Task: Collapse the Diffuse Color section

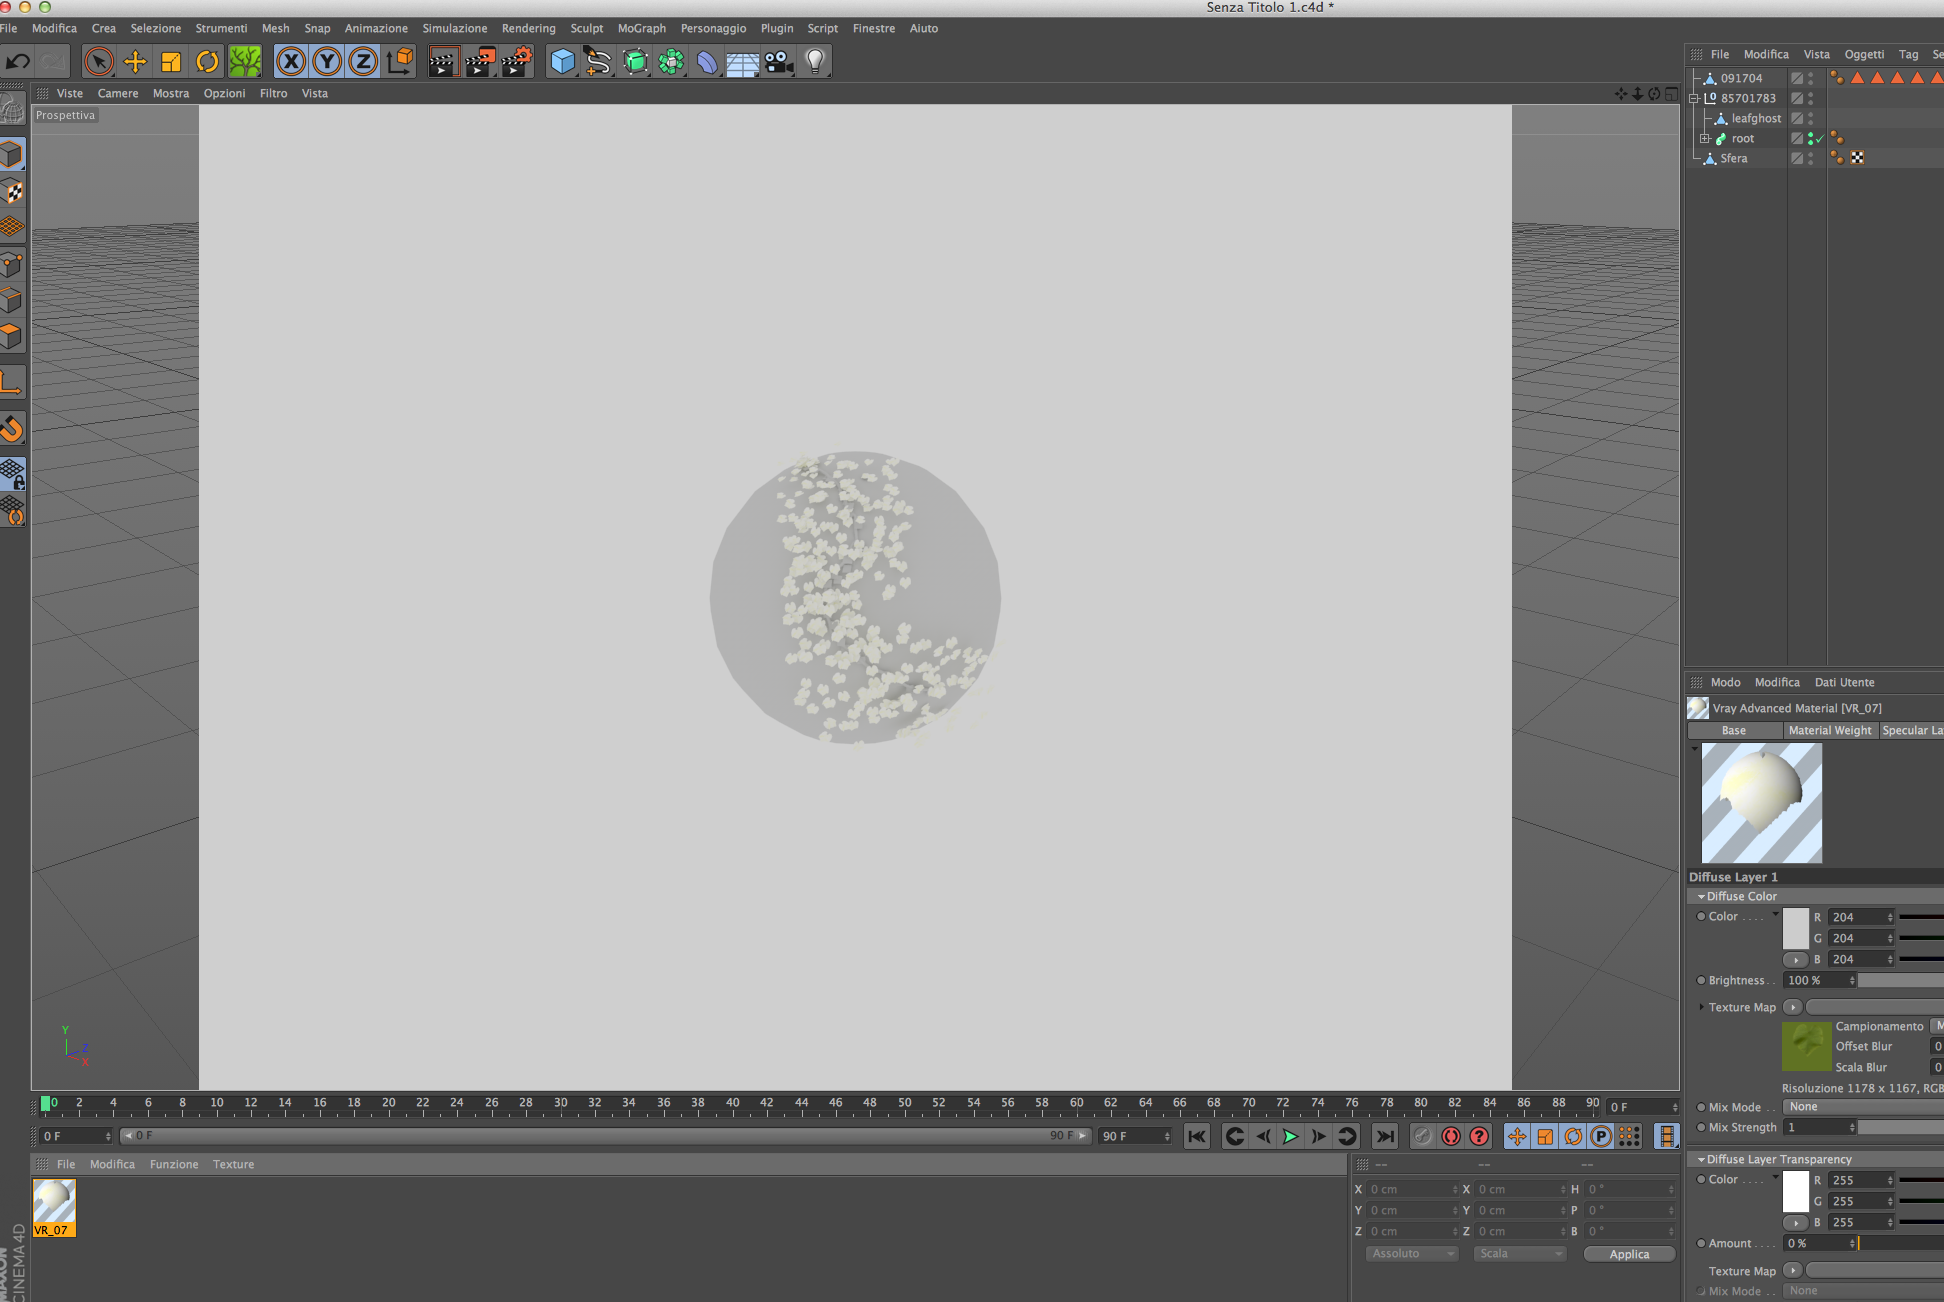Action: coord(1701,896)
